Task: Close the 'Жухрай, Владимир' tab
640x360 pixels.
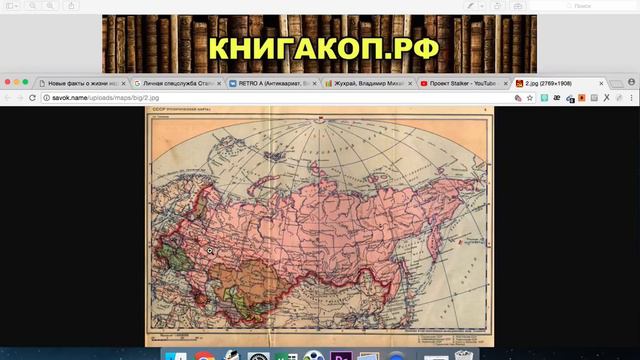Action: [x=410, y=83]
